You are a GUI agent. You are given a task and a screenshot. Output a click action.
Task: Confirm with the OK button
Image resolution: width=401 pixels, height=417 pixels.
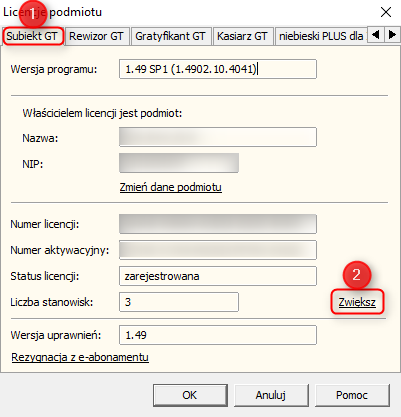click(190, 395)
